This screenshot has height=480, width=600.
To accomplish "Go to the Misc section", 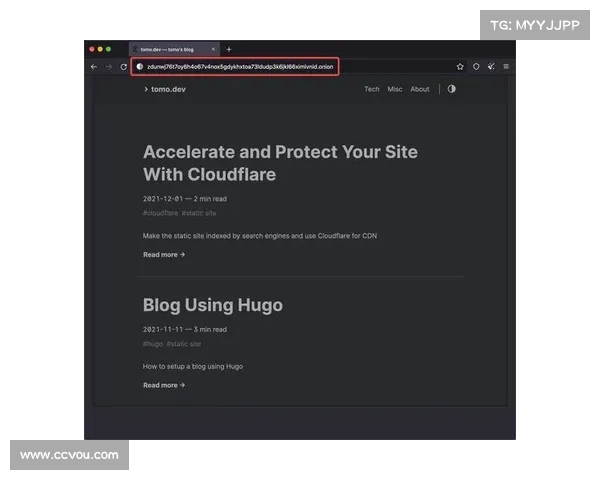I will pos(395,89).
